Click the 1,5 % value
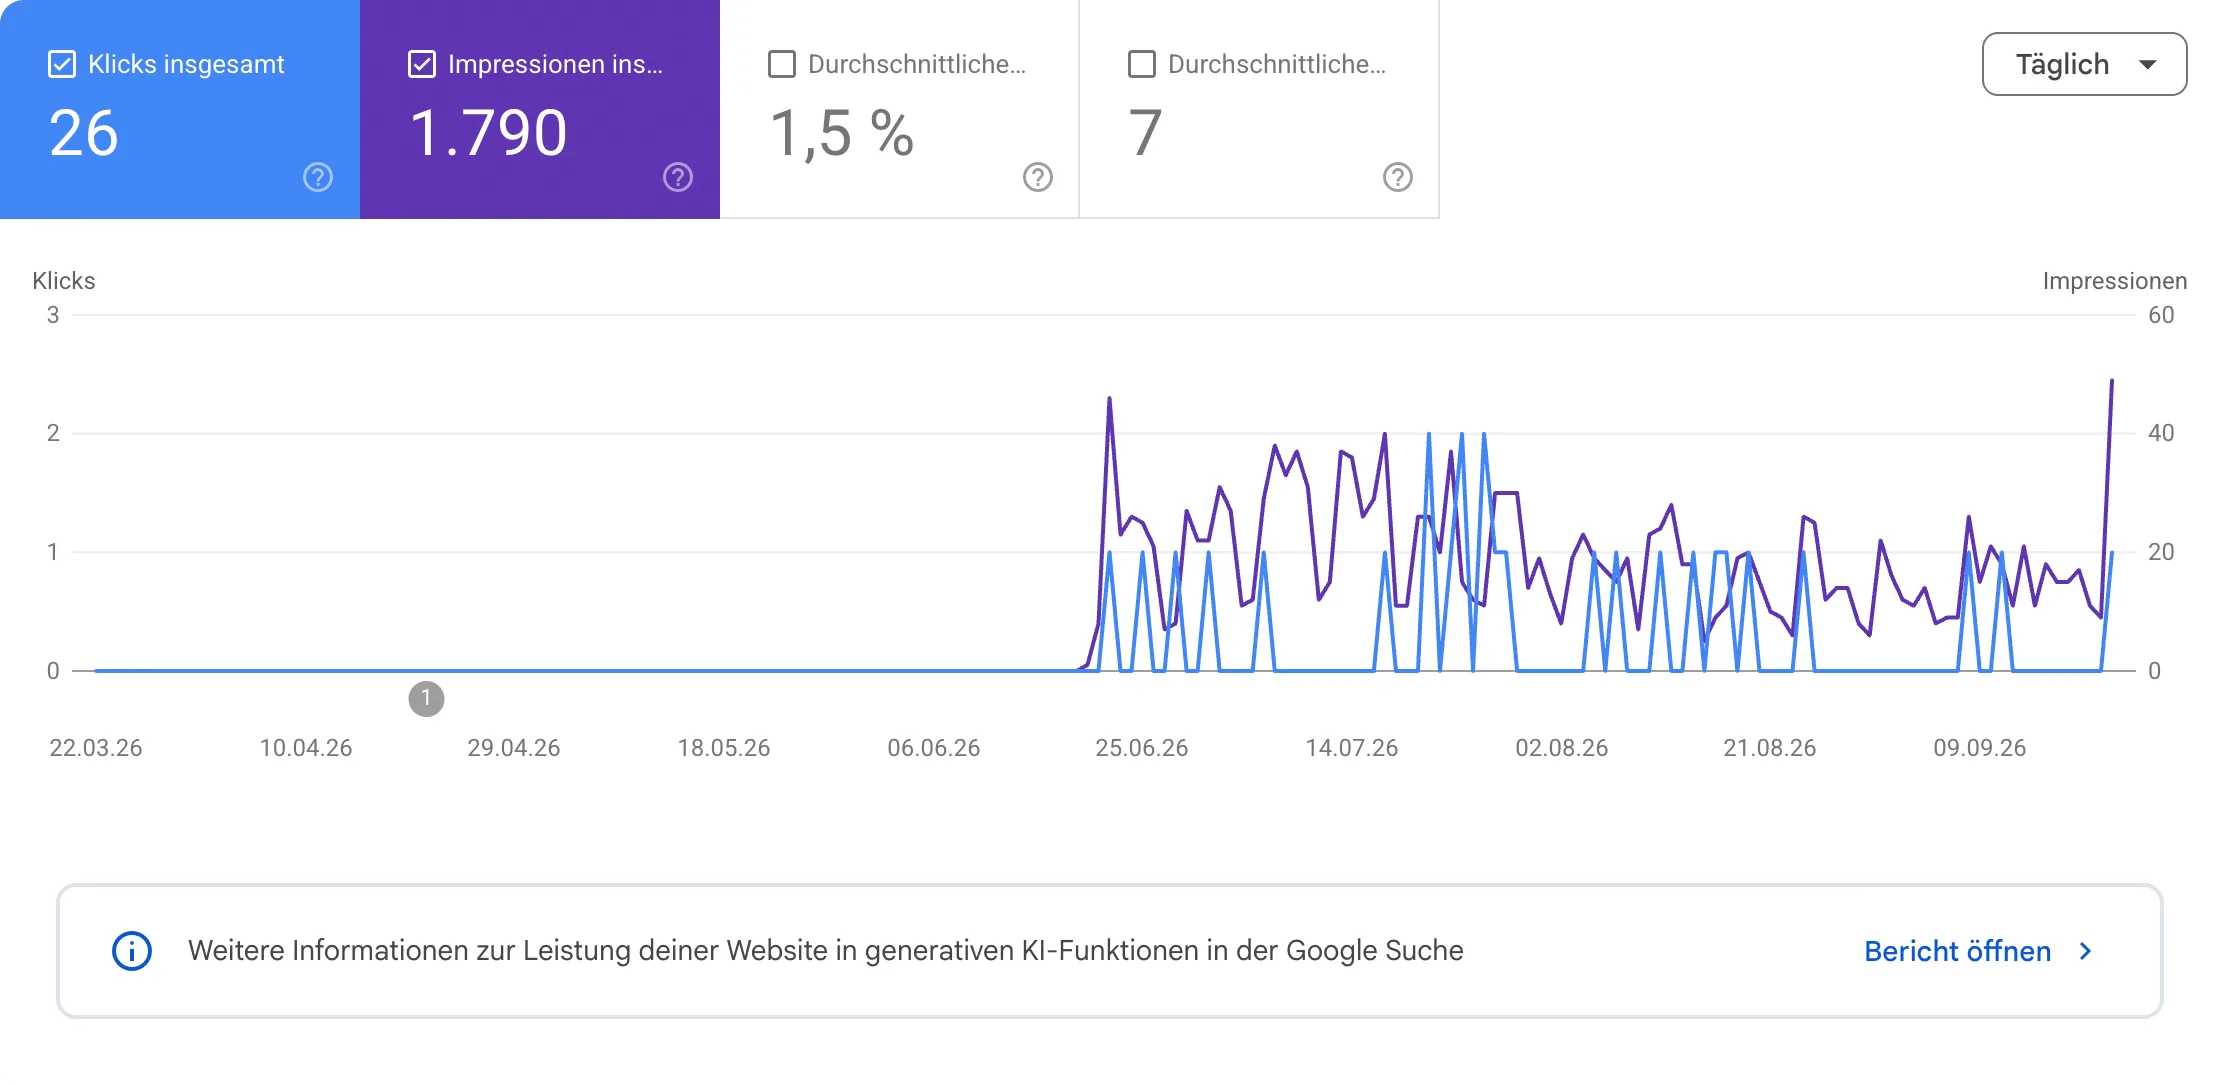 [842, 133]
